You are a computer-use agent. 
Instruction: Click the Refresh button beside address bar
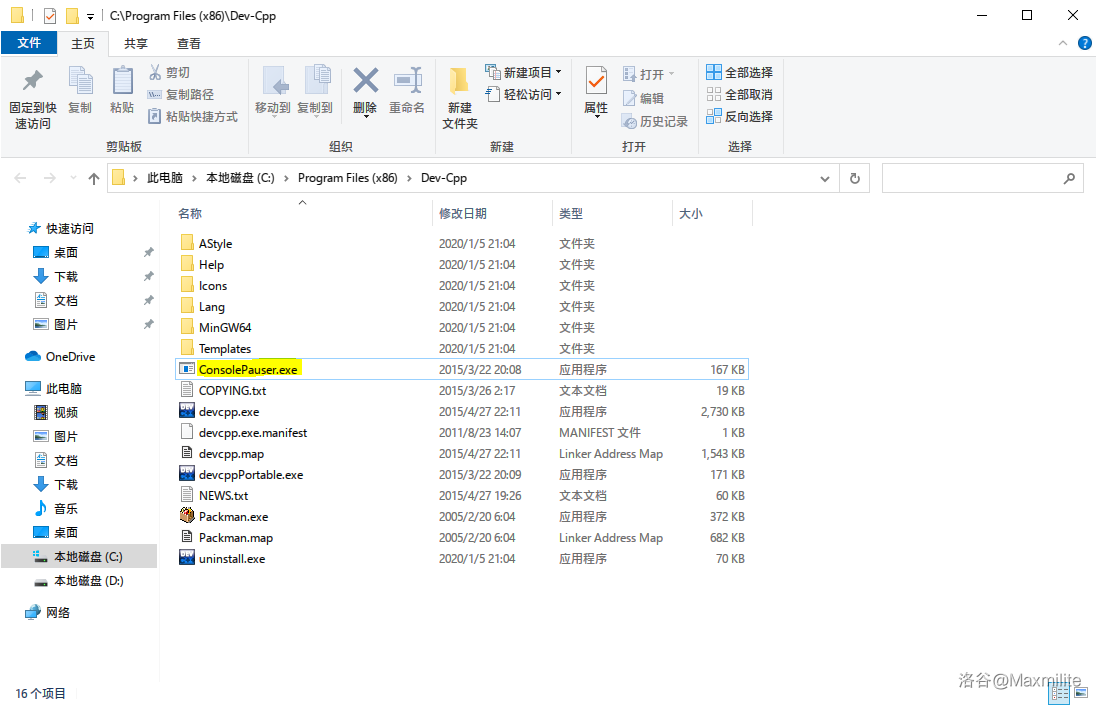(855, 178)
